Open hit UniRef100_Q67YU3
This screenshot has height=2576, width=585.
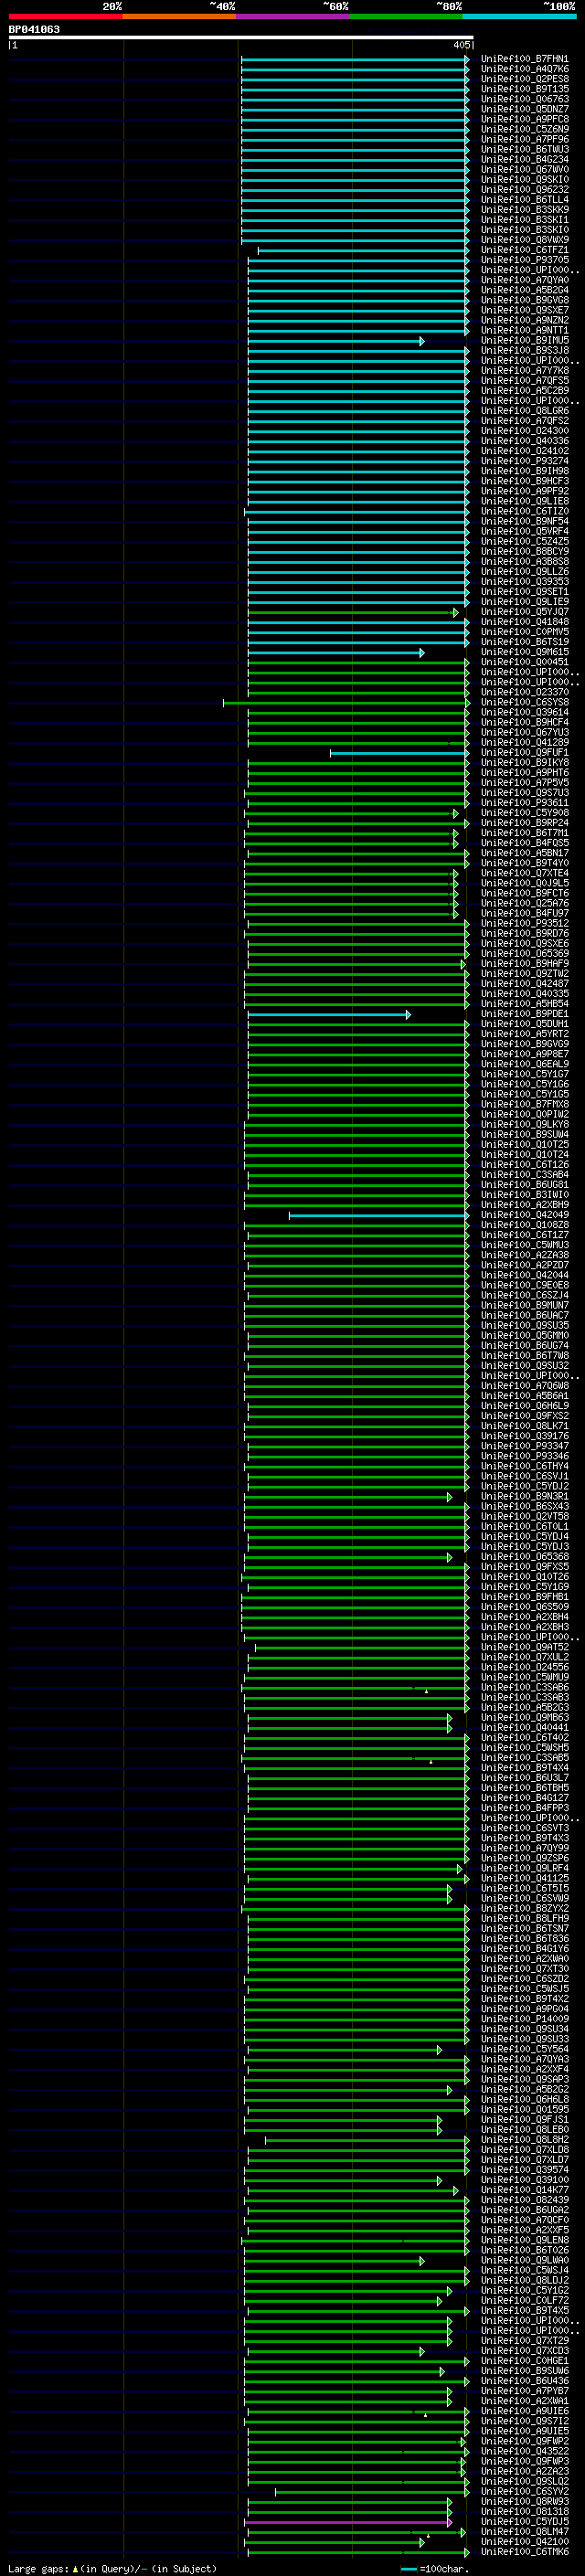(524, 732)
